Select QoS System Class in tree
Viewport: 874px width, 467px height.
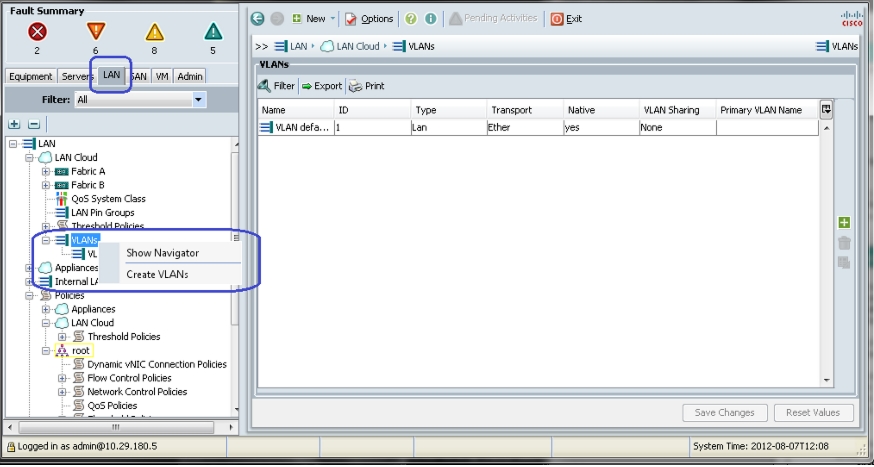pyautogui.click(x=108, y=199)
